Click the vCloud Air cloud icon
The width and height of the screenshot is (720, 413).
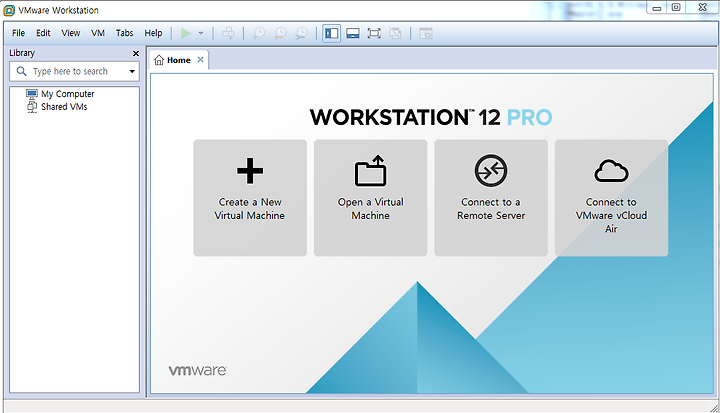click(x=611, y=171)
